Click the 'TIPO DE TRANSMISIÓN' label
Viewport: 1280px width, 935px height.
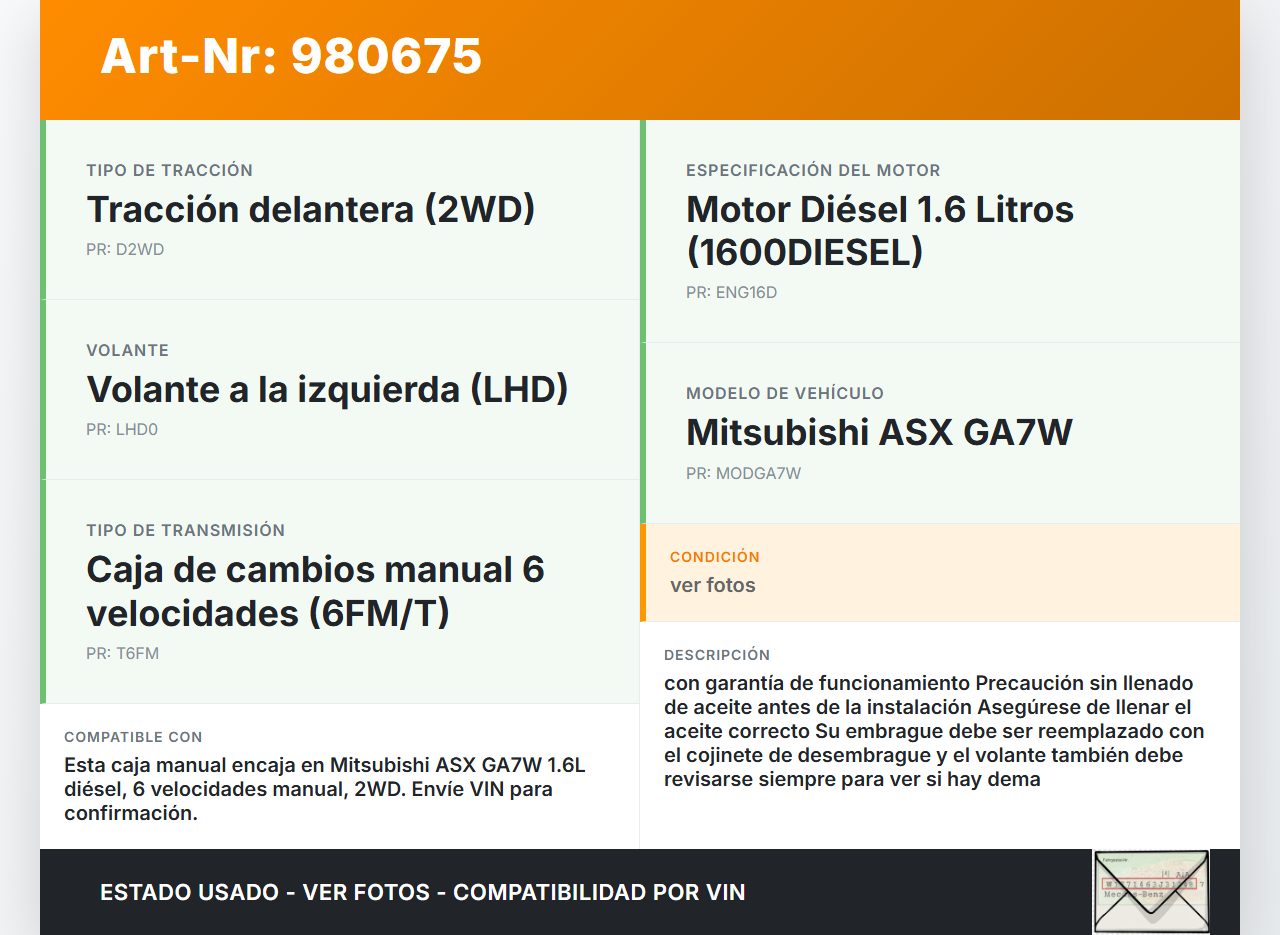[186, 531]
